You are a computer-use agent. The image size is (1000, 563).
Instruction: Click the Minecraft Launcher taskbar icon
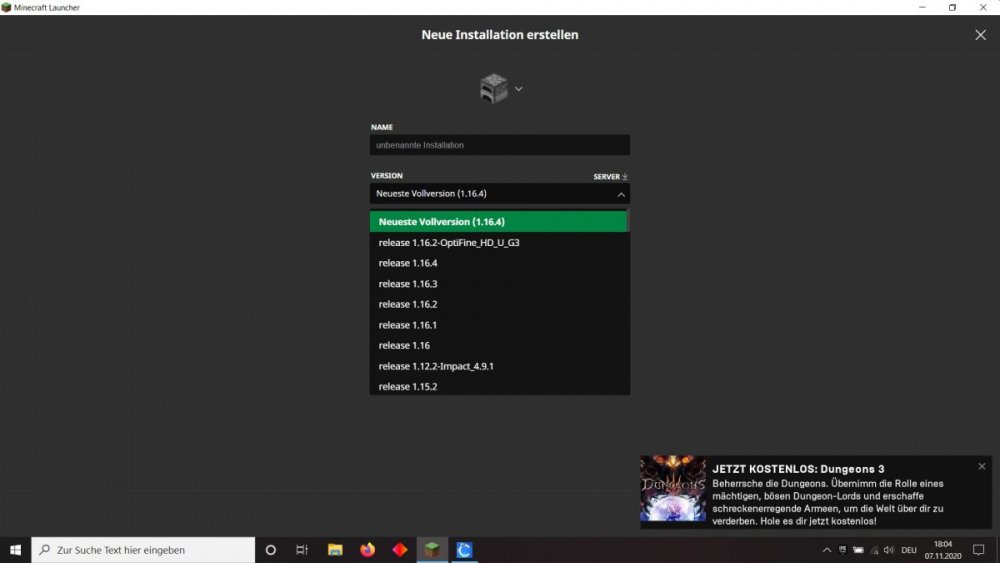[x=432, y=550]
